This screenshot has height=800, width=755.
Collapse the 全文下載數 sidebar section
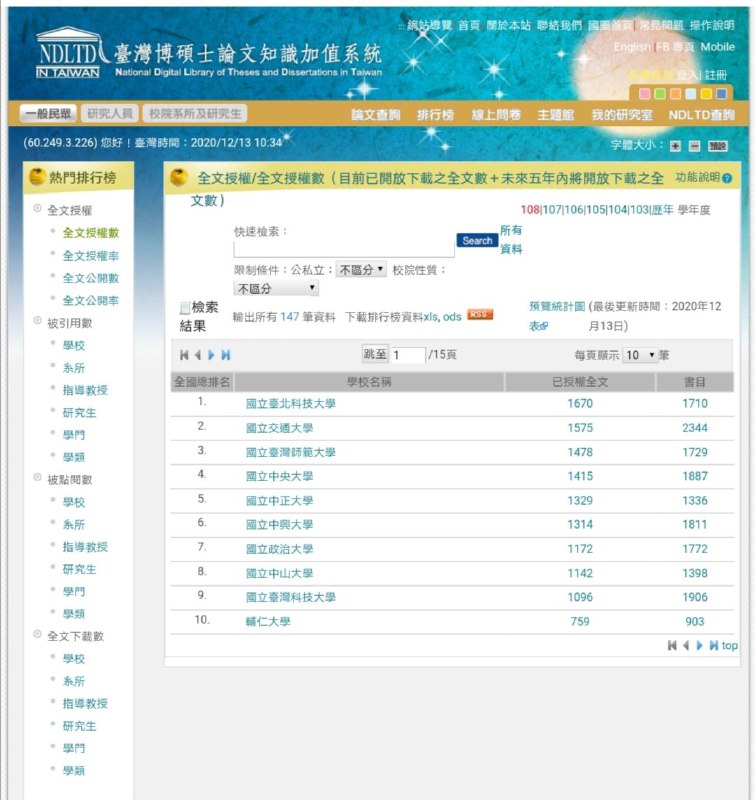pos(37,634)
